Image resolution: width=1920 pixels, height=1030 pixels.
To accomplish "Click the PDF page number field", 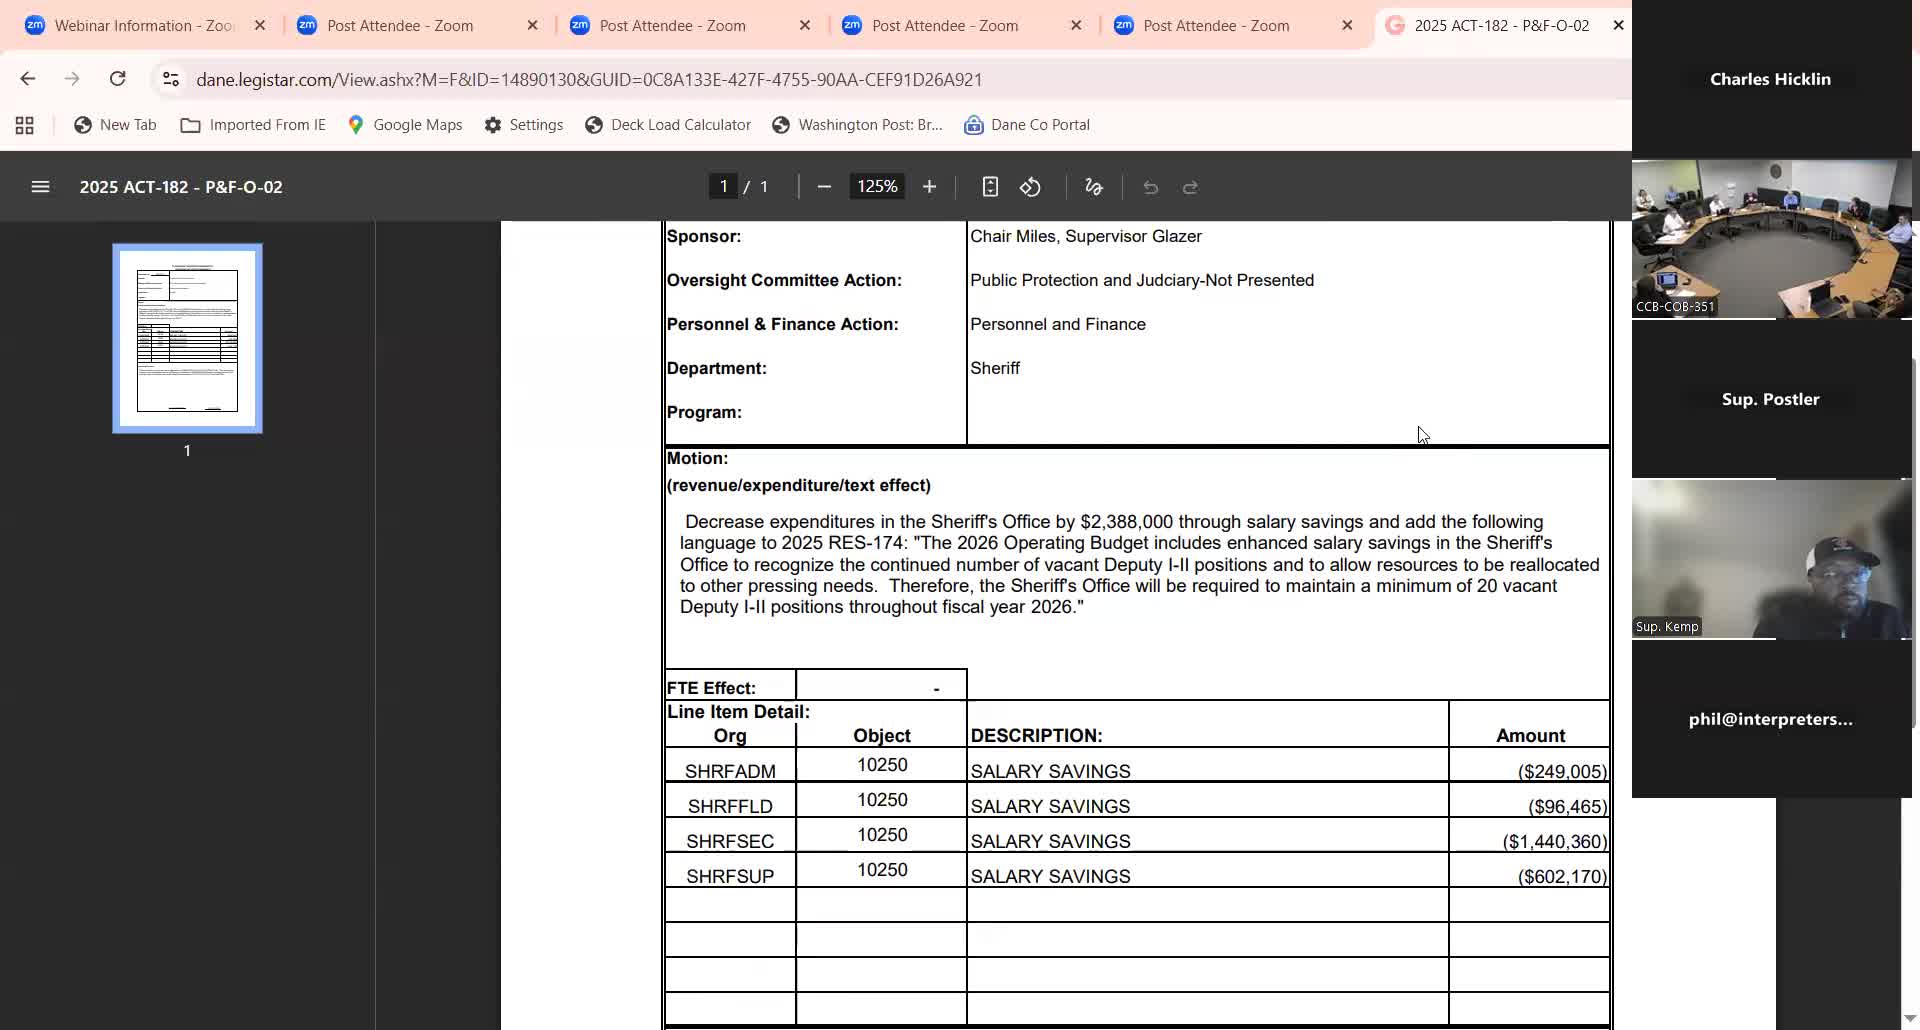I will click(x=723, y=187).
